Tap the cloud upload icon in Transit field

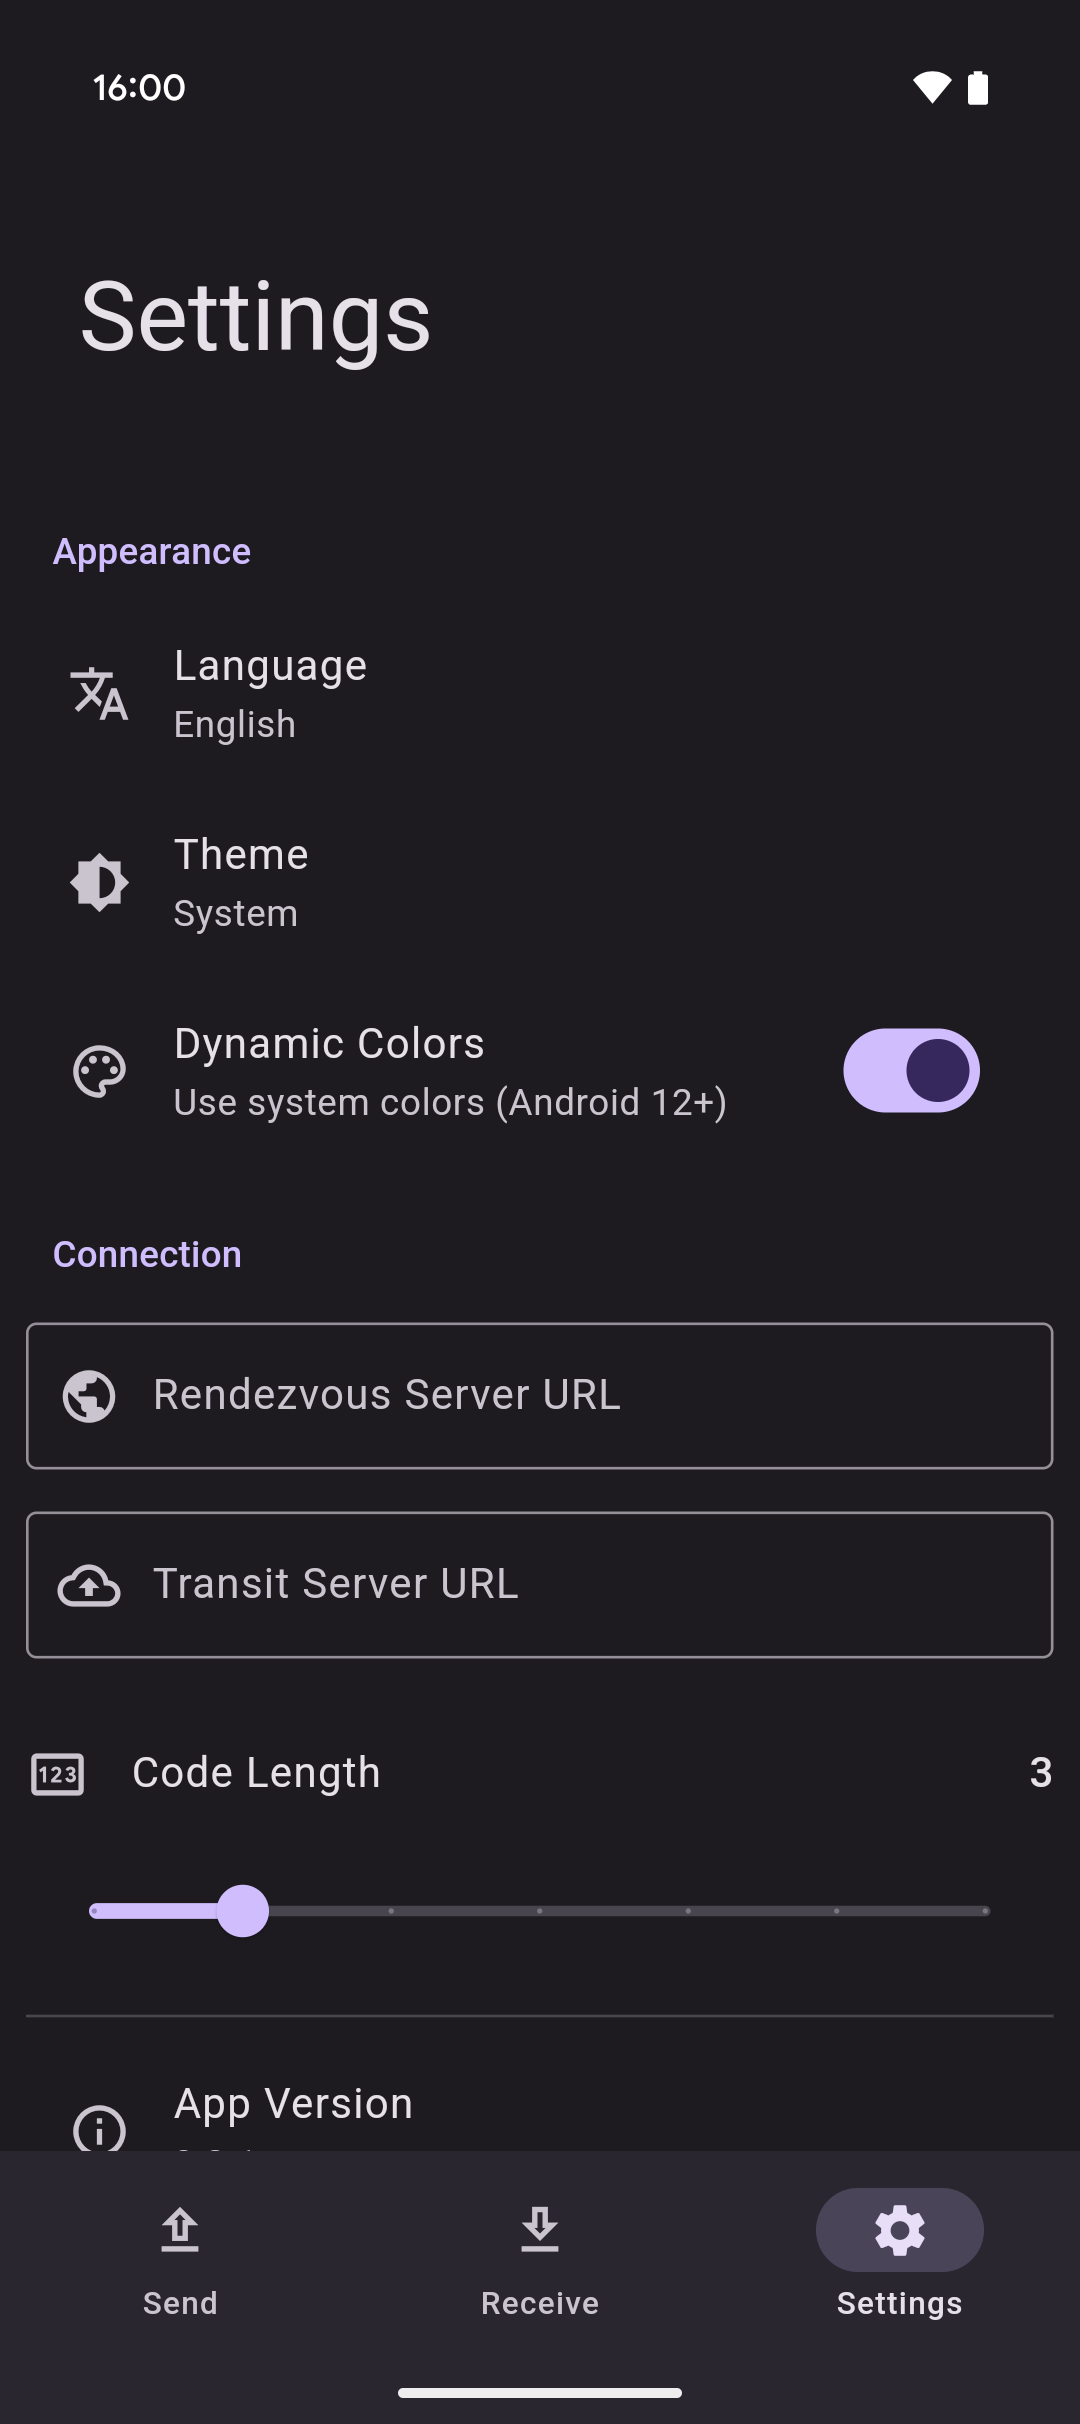pos(89,1585)
